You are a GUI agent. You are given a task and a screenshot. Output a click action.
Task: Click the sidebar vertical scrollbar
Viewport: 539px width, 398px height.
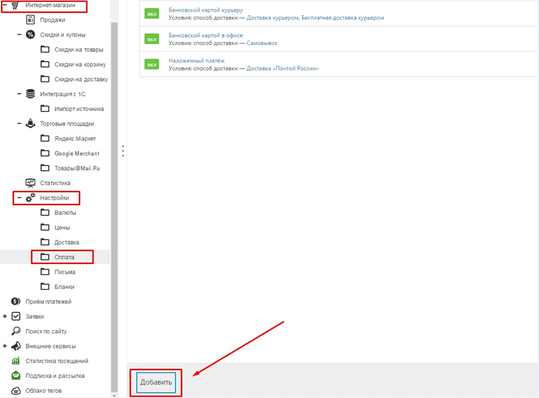(114, 206)
